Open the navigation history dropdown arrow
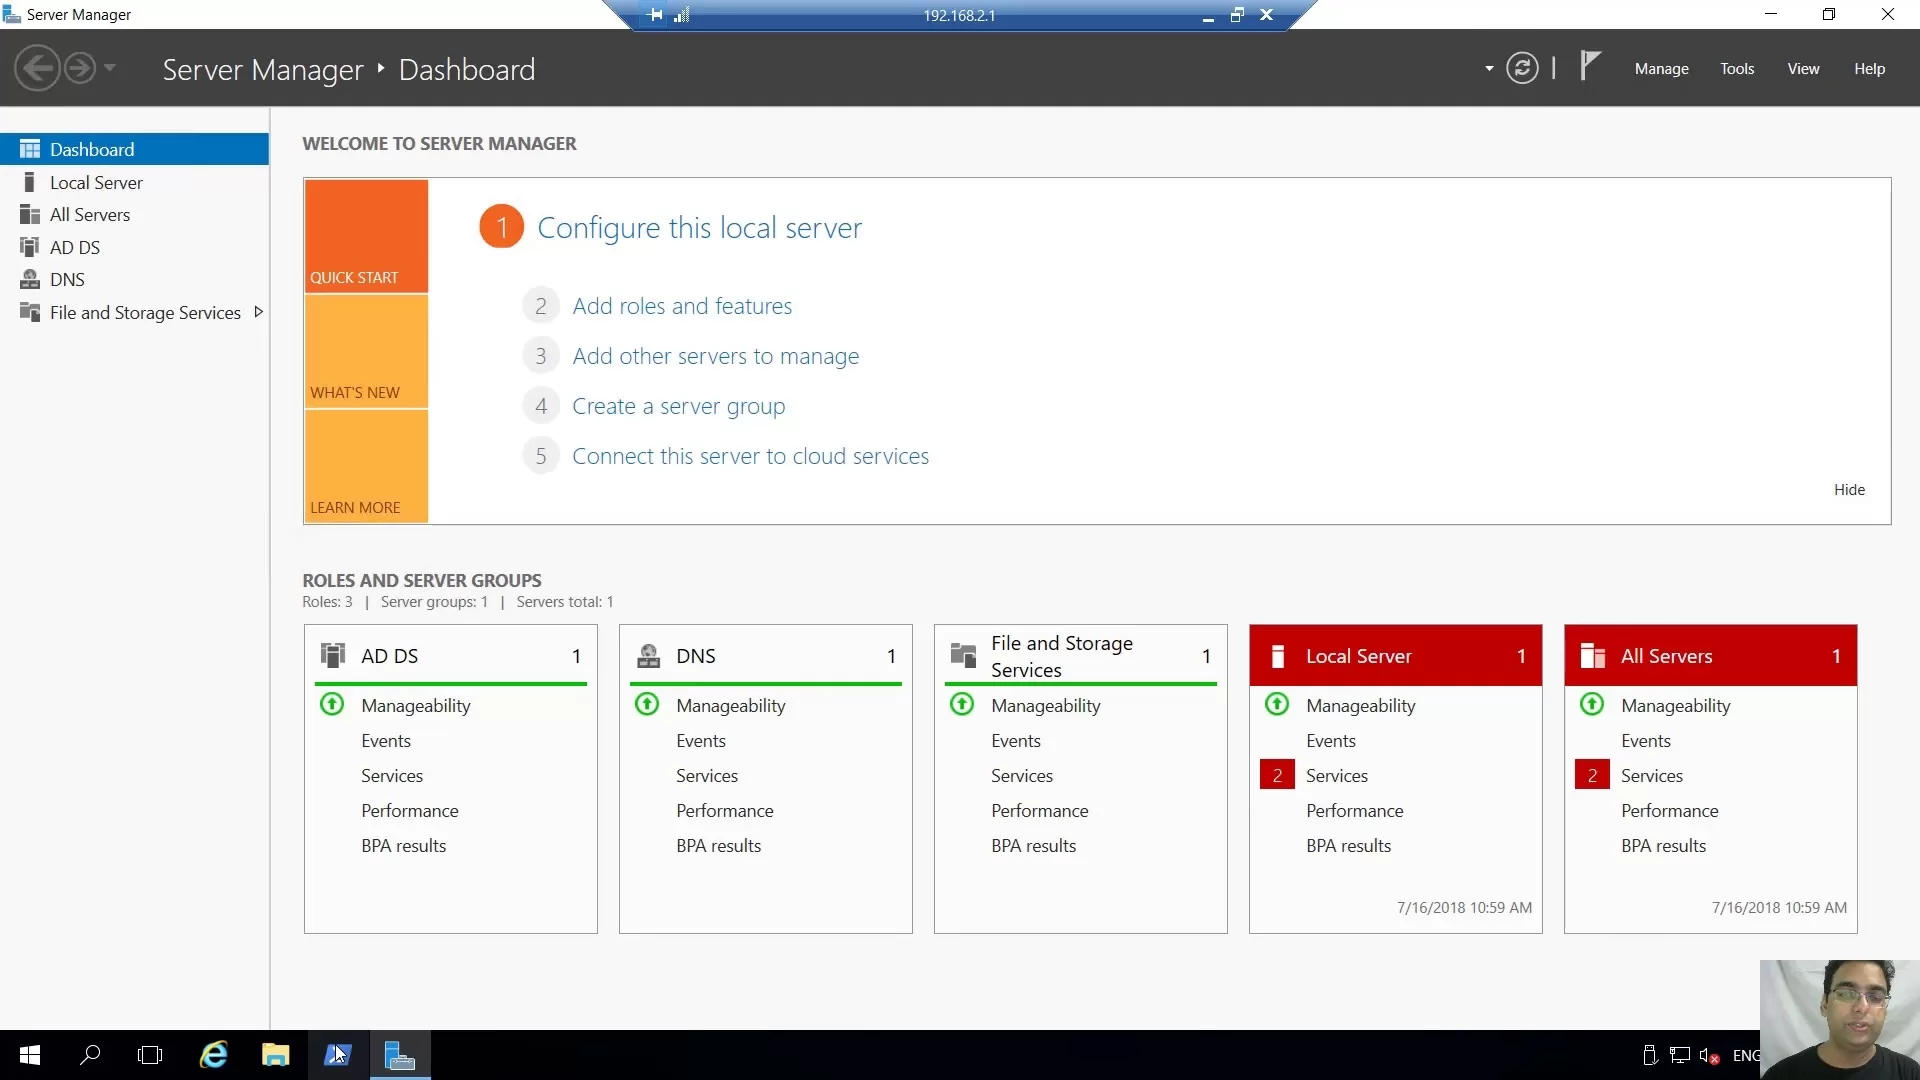The image size is (1920, 1080). point(110,68)
